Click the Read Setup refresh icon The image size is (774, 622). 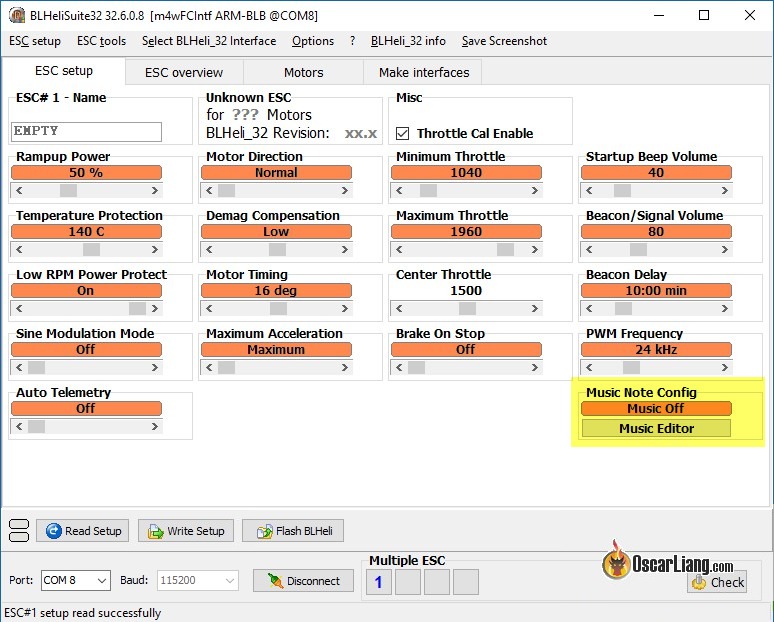53,531
